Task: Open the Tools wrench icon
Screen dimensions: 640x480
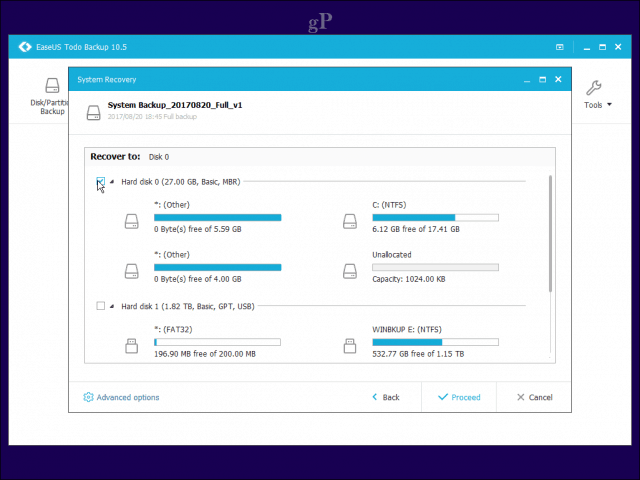Action: coord(593,88)
